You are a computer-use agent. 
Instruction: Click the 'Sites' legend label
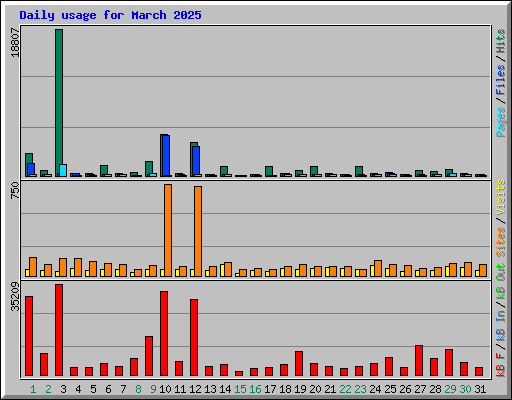click(x=501, y=242)
